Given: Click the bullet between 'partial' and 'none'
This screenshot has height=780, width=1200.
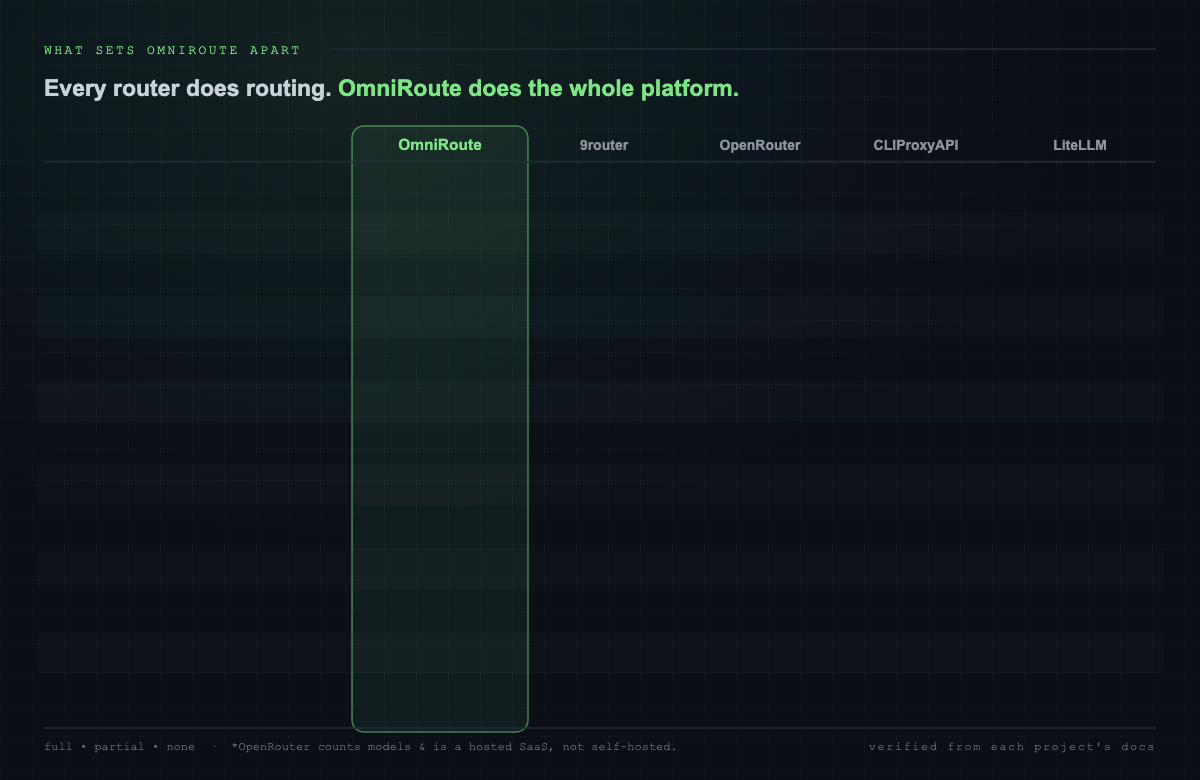Looking at the screenshot, I should point(156,747).
